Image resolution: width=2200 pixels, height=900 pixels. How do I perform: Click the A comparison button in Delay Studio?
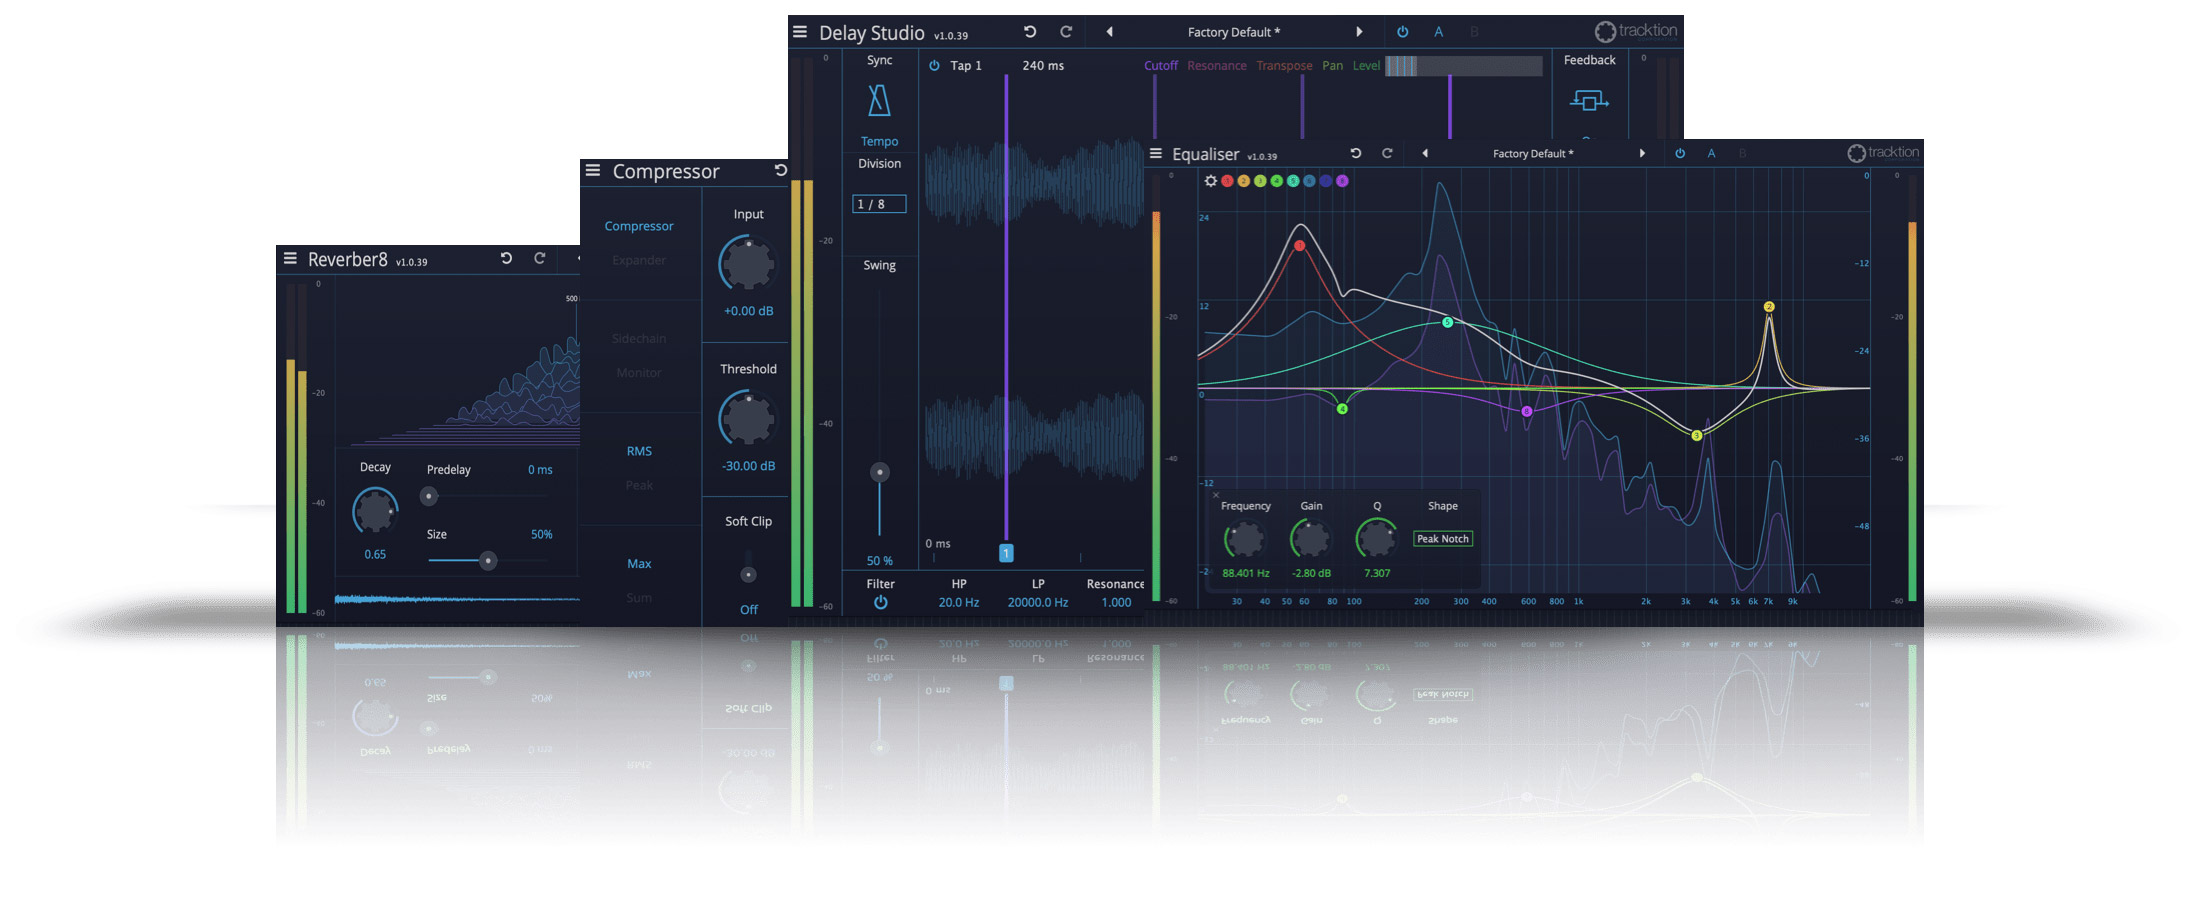pos(1438,31)
